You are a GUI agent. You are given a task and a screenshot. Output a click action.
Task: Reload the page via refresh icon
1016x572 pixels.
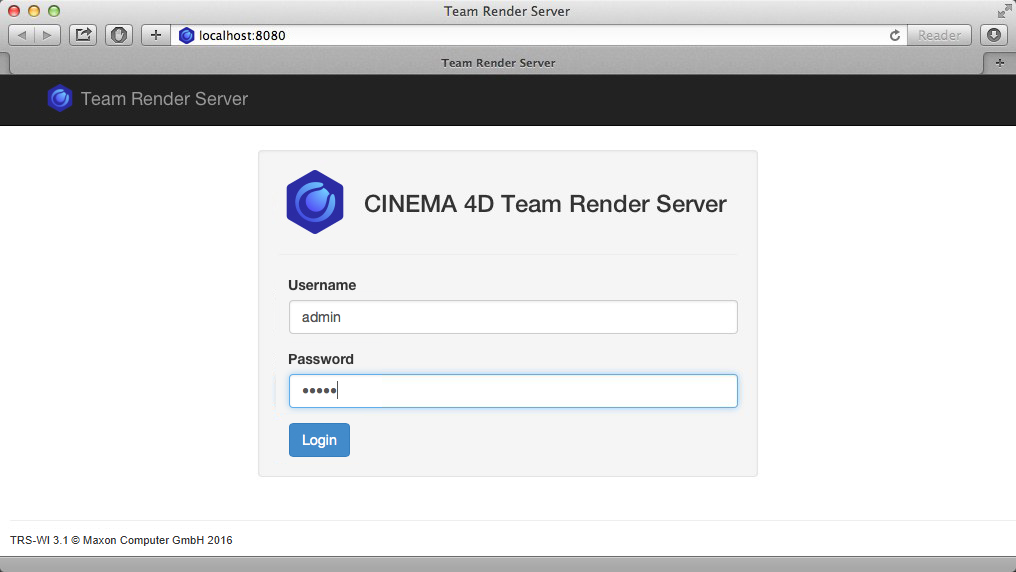(x=895, y=35)
